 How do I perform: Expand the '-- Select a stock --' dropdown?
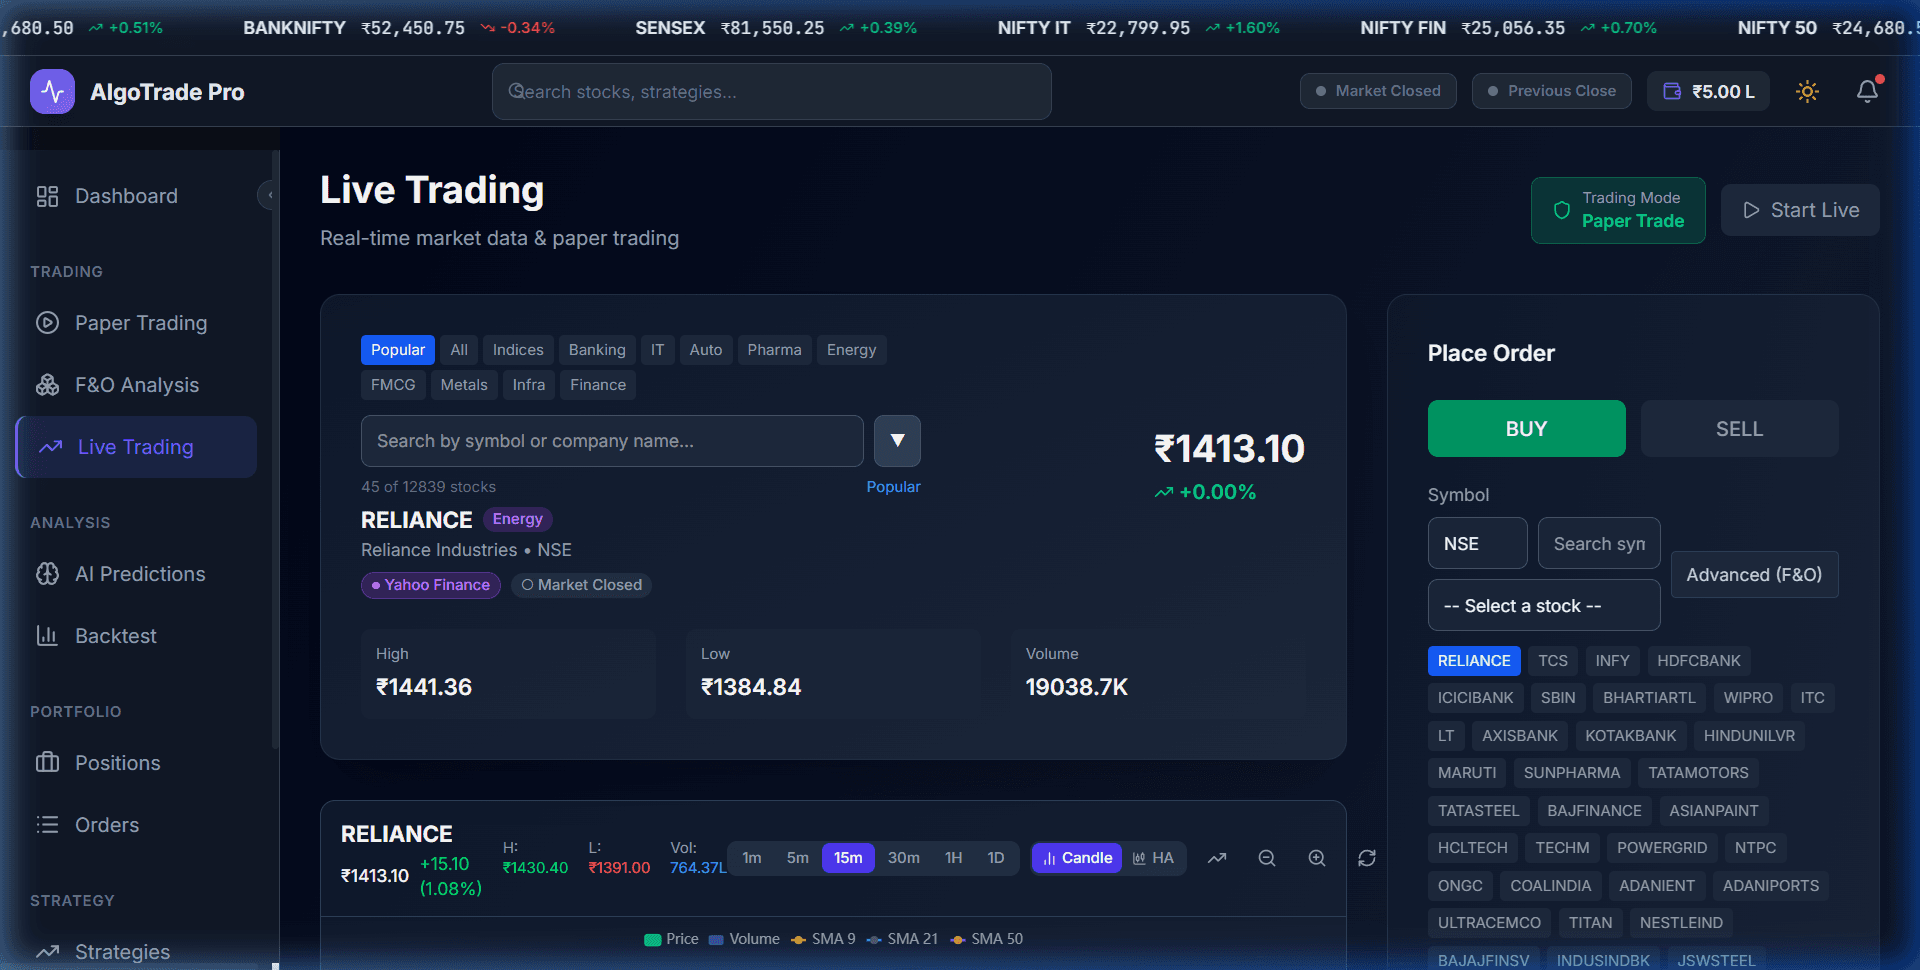click(x=1543, y=605)
